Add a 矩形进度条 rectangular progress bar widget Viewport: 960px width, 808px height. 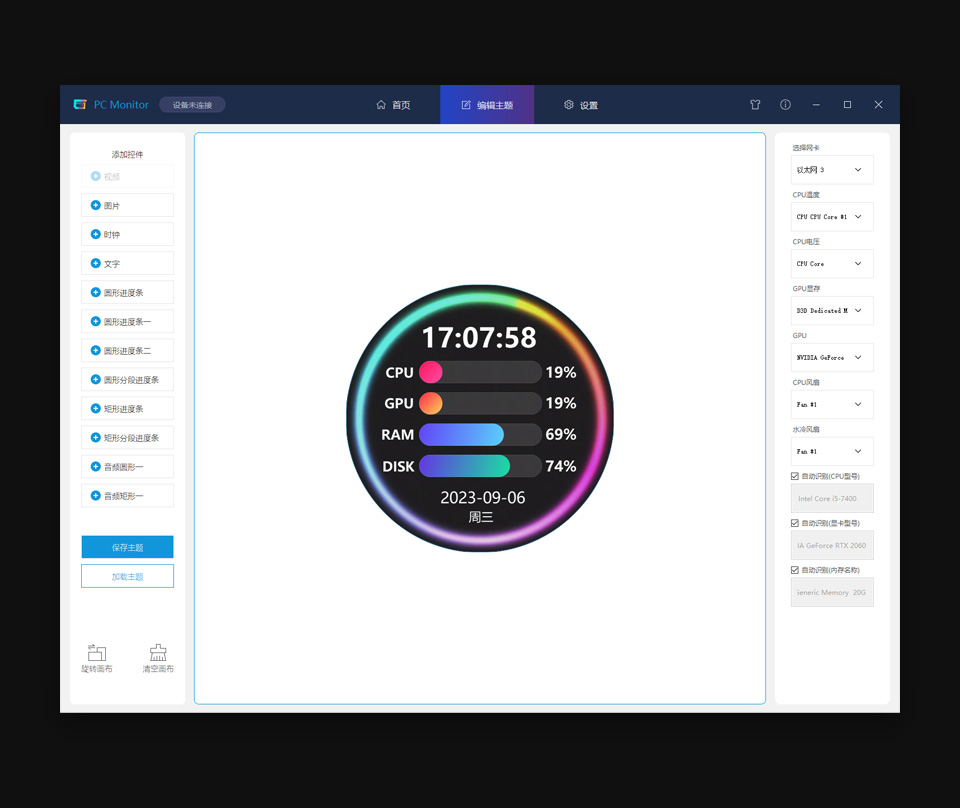[x=127, y=409]
